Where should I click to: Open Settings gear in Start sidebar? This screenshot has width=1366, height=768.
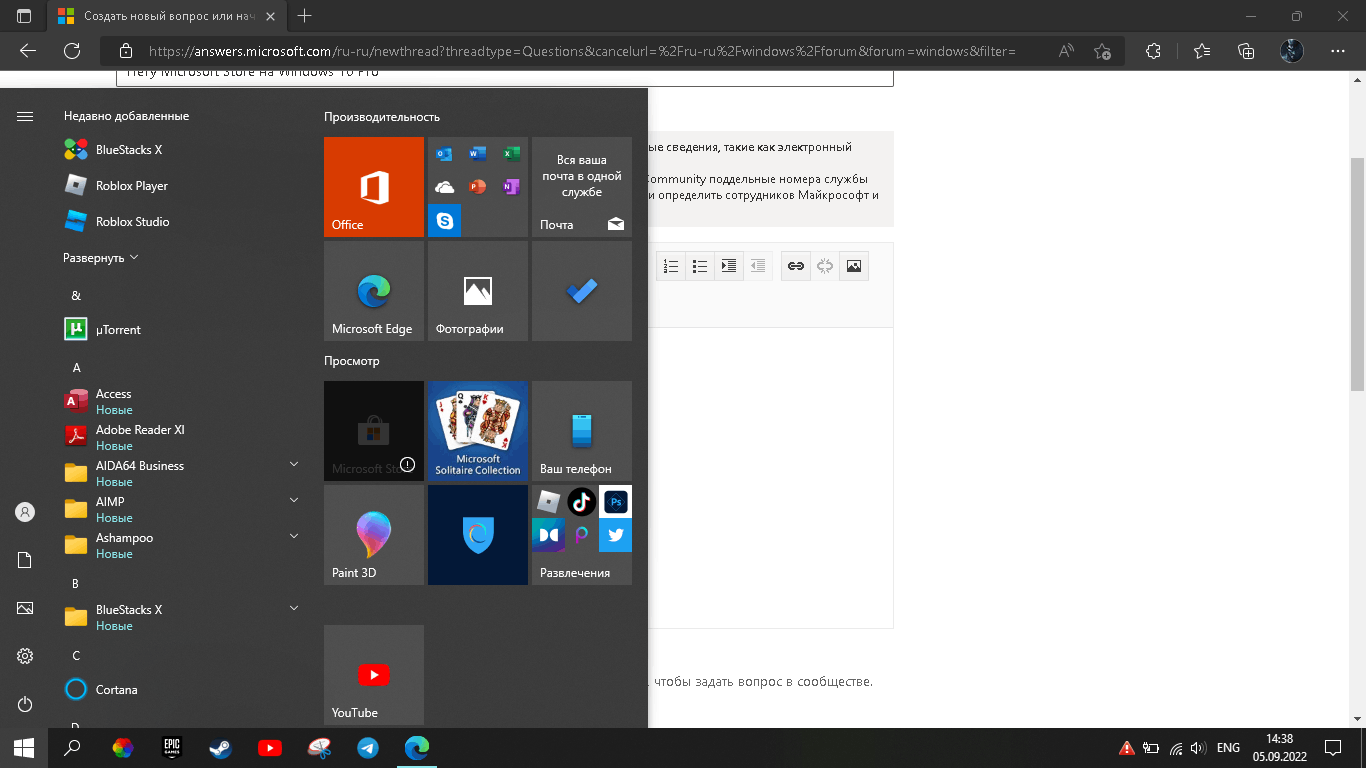(x=25, y=656)
